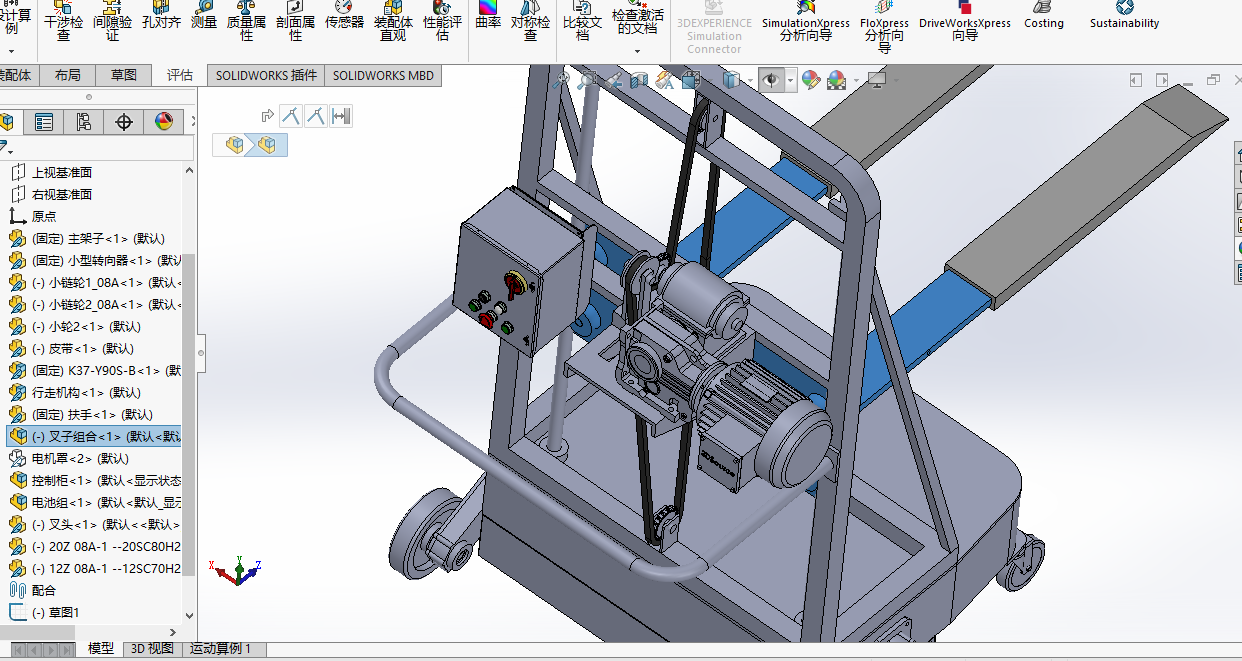The width and height of the screenshot is (1242, 661).
Task: Toggle Section View icon
Action: [x=639, y=80]
